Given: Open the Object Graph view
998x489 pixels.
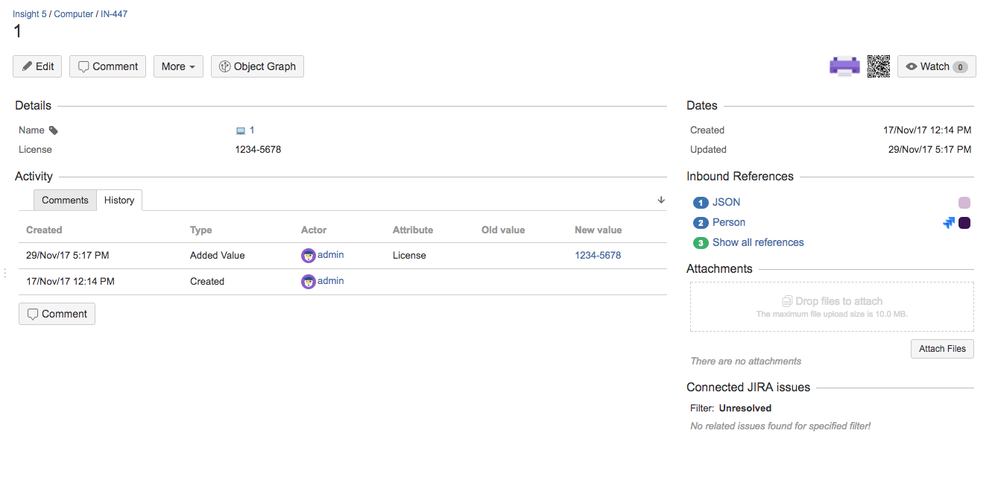Looking at the screenshot, I should tap(257, 67).
